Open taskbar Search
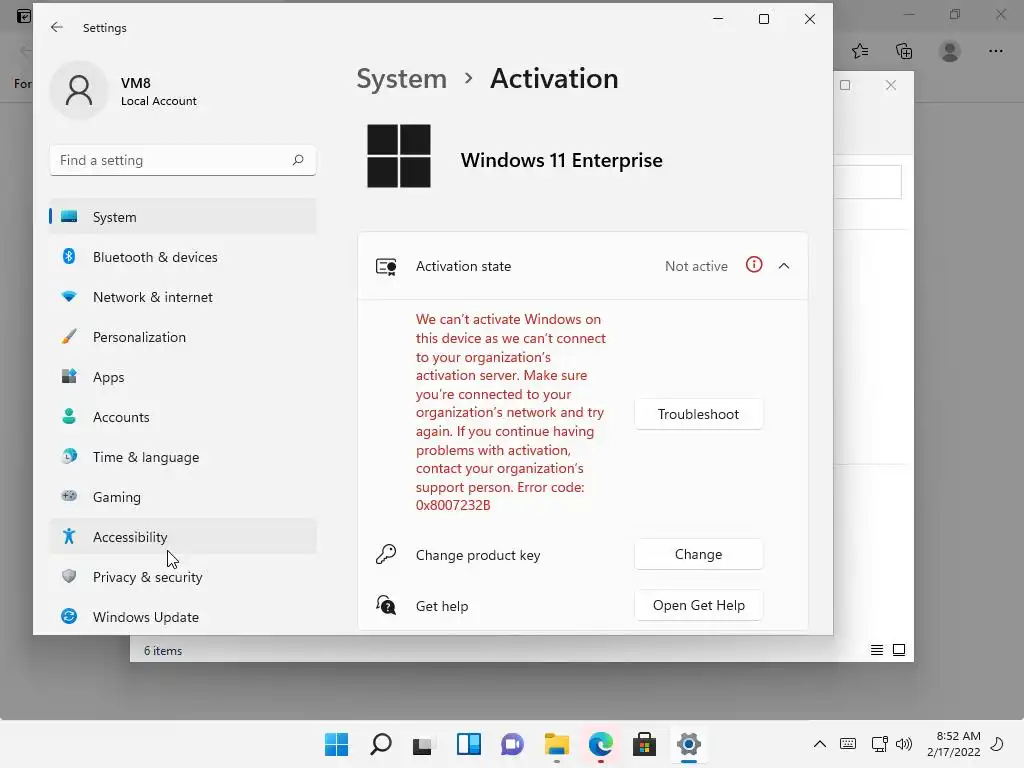This screenshot has height=768, width=1024. (x=381, y=744)
